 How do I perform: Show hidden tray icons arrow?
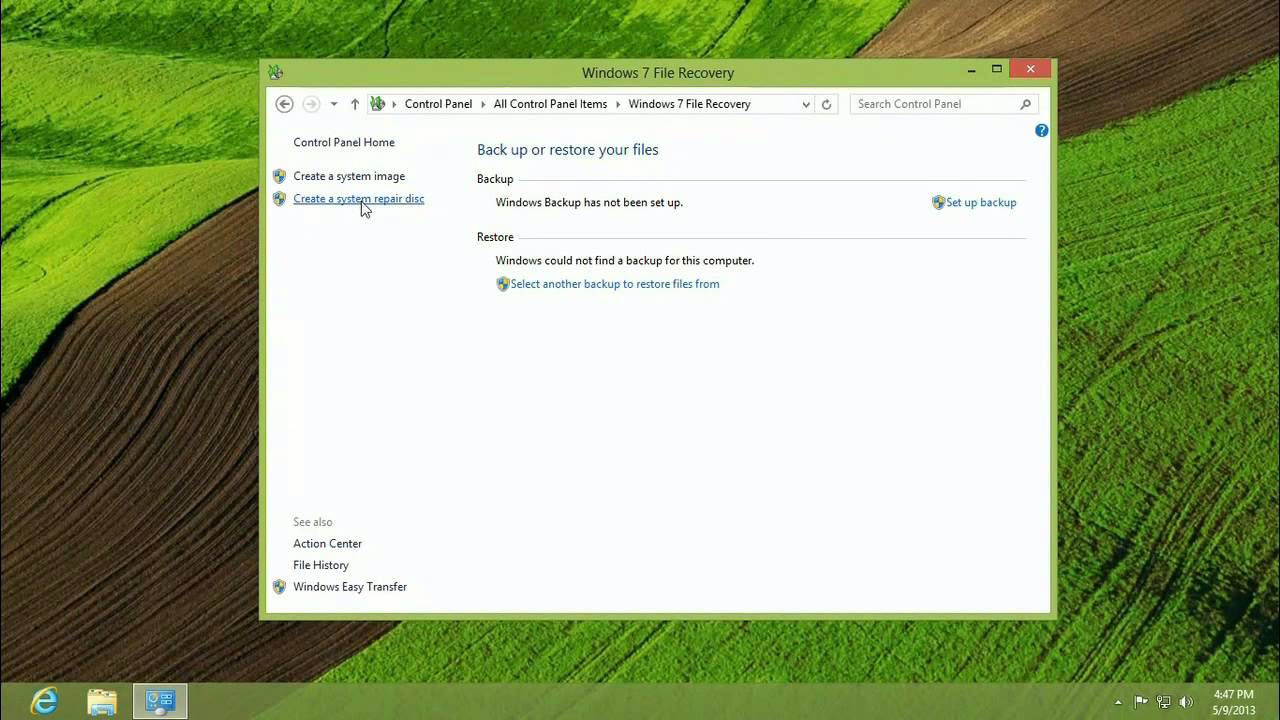pyautogui.click(x=1118, y=702)
